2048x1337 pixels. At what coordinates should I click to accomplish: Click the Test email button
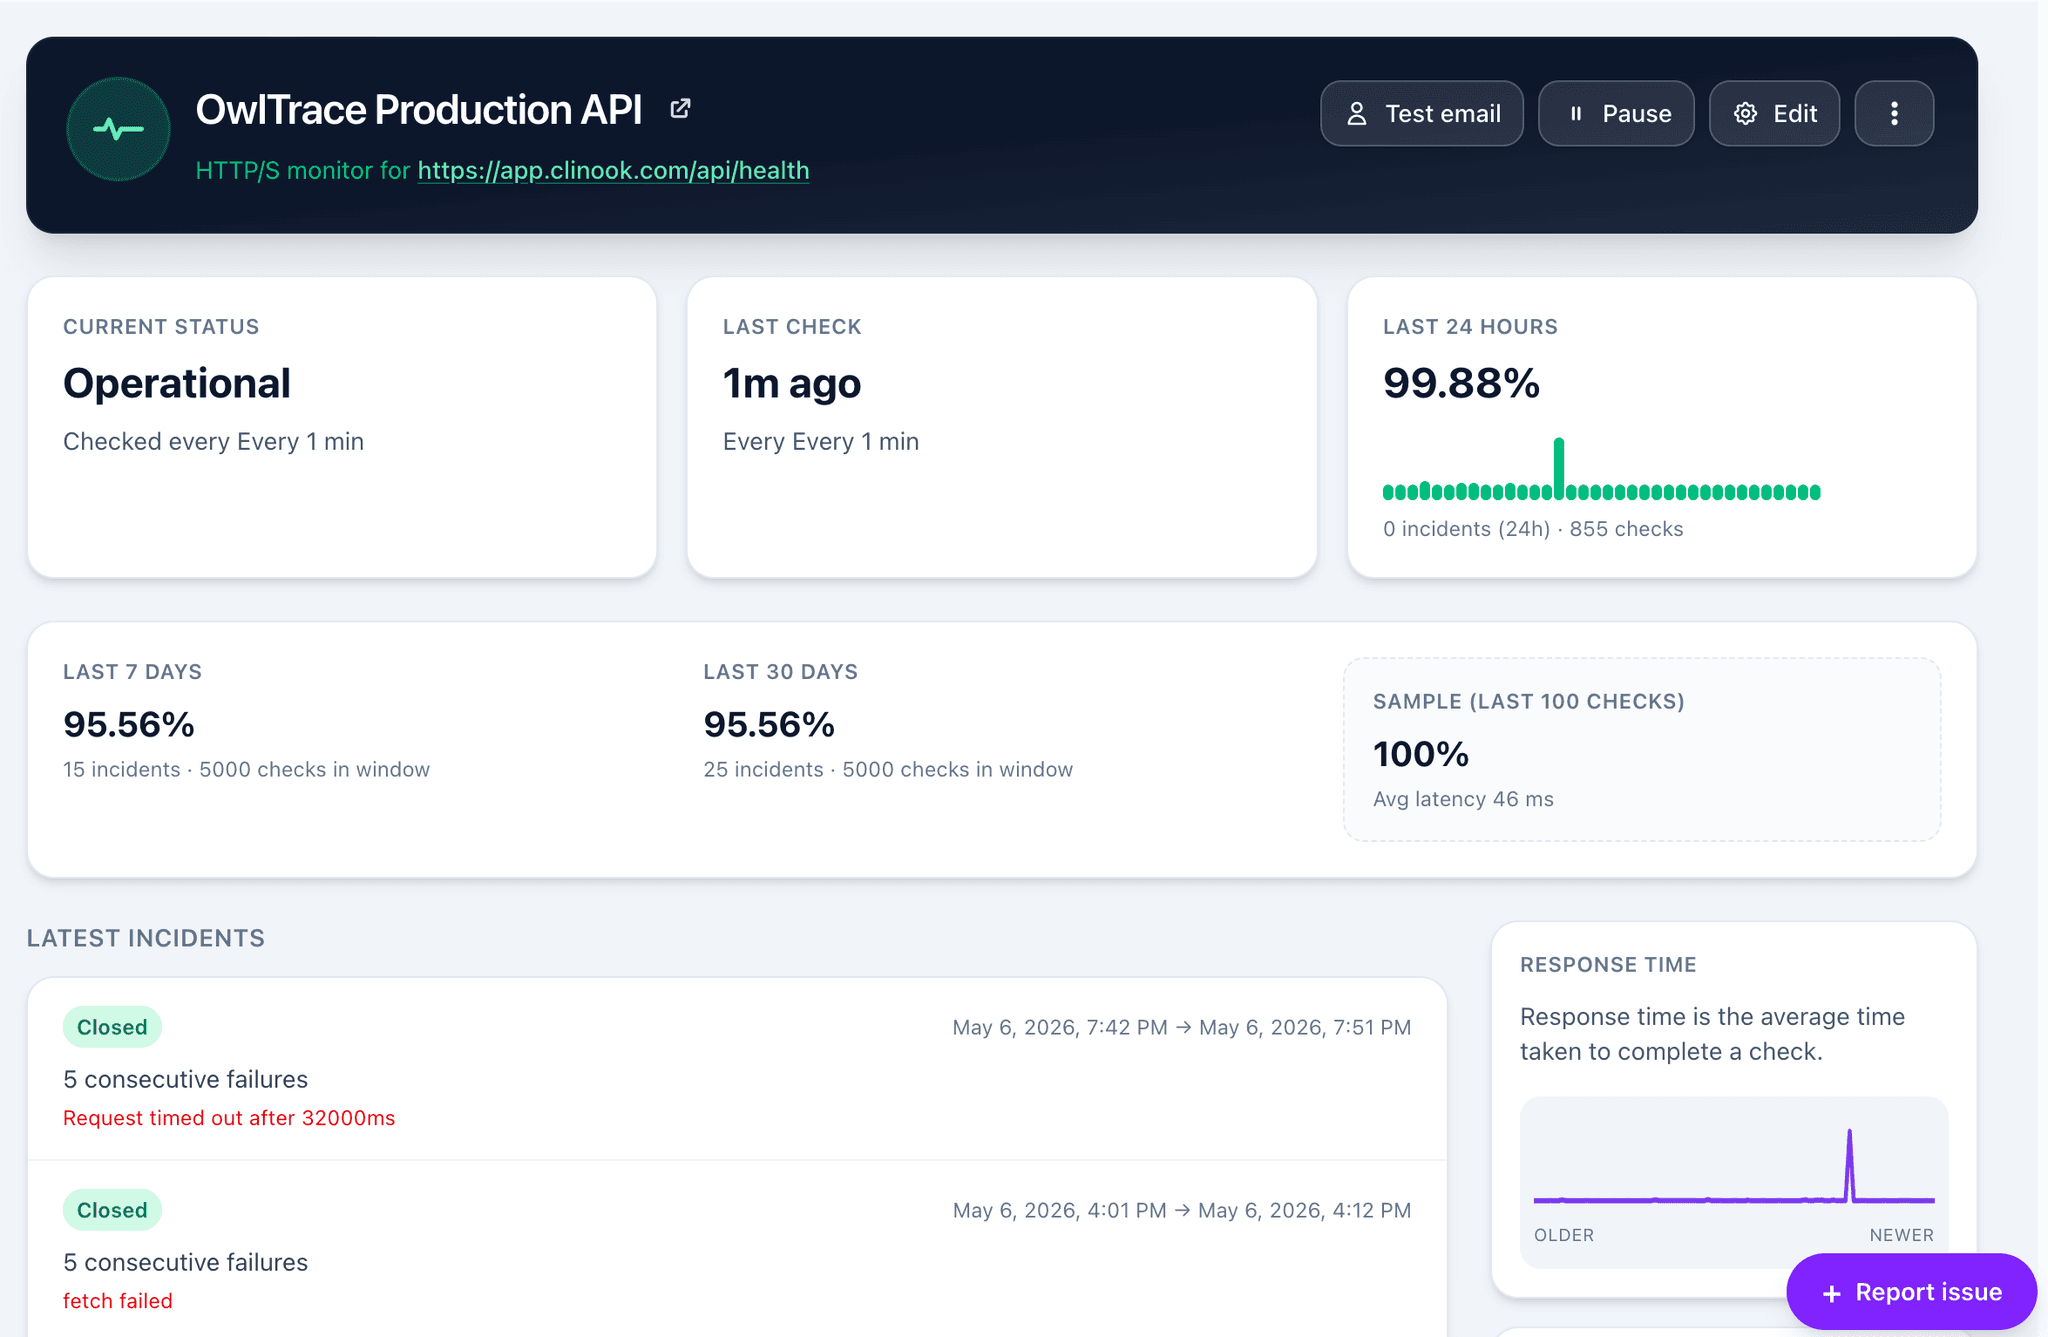pyautogui.click(x=1421, y=113)
